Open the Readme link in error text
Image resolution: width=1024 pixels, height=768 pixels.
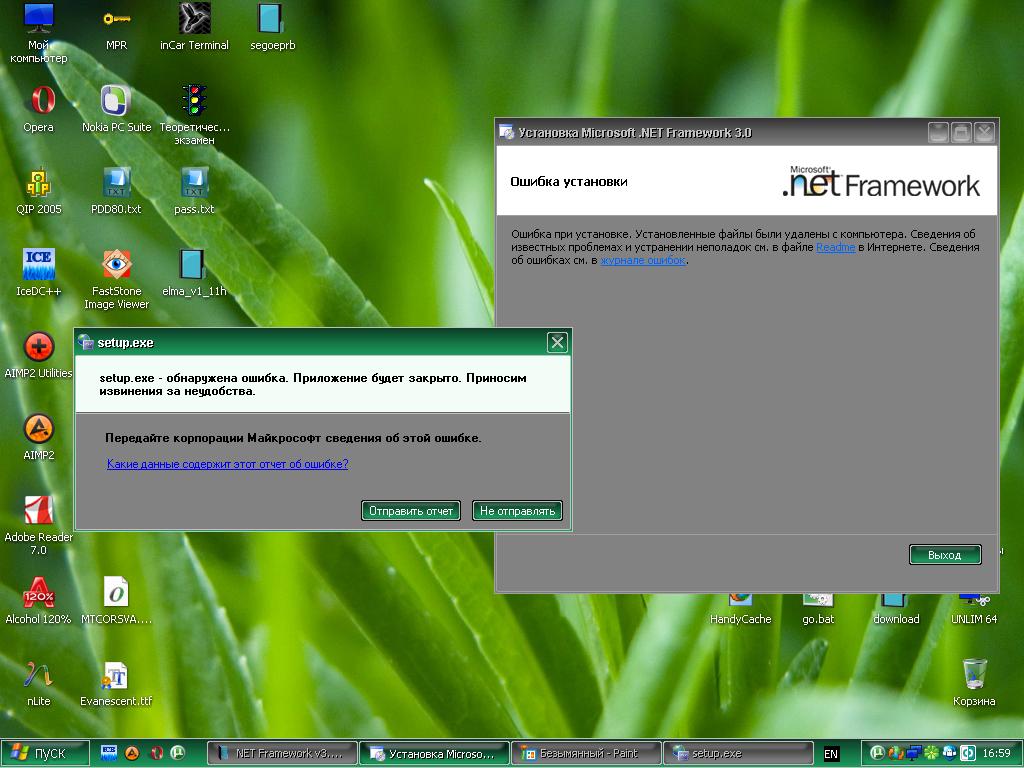coord(835,247)
